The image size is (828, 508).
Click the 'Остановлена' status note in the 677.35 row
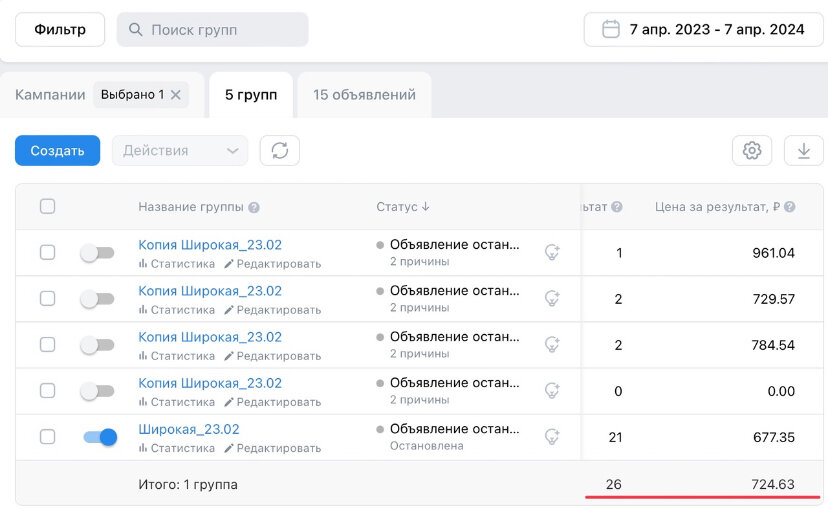427,446
